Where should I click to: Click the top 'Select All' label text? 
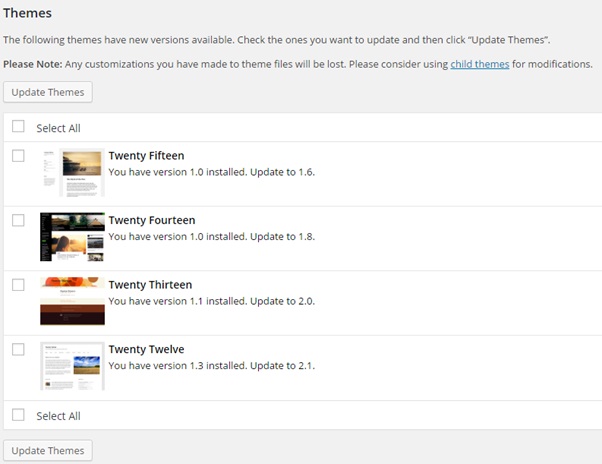pos(58,128)
